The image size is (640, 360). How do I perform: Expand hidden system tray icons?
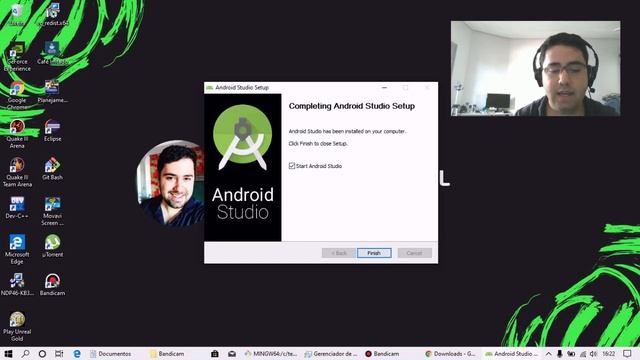(x=548, y=354)
